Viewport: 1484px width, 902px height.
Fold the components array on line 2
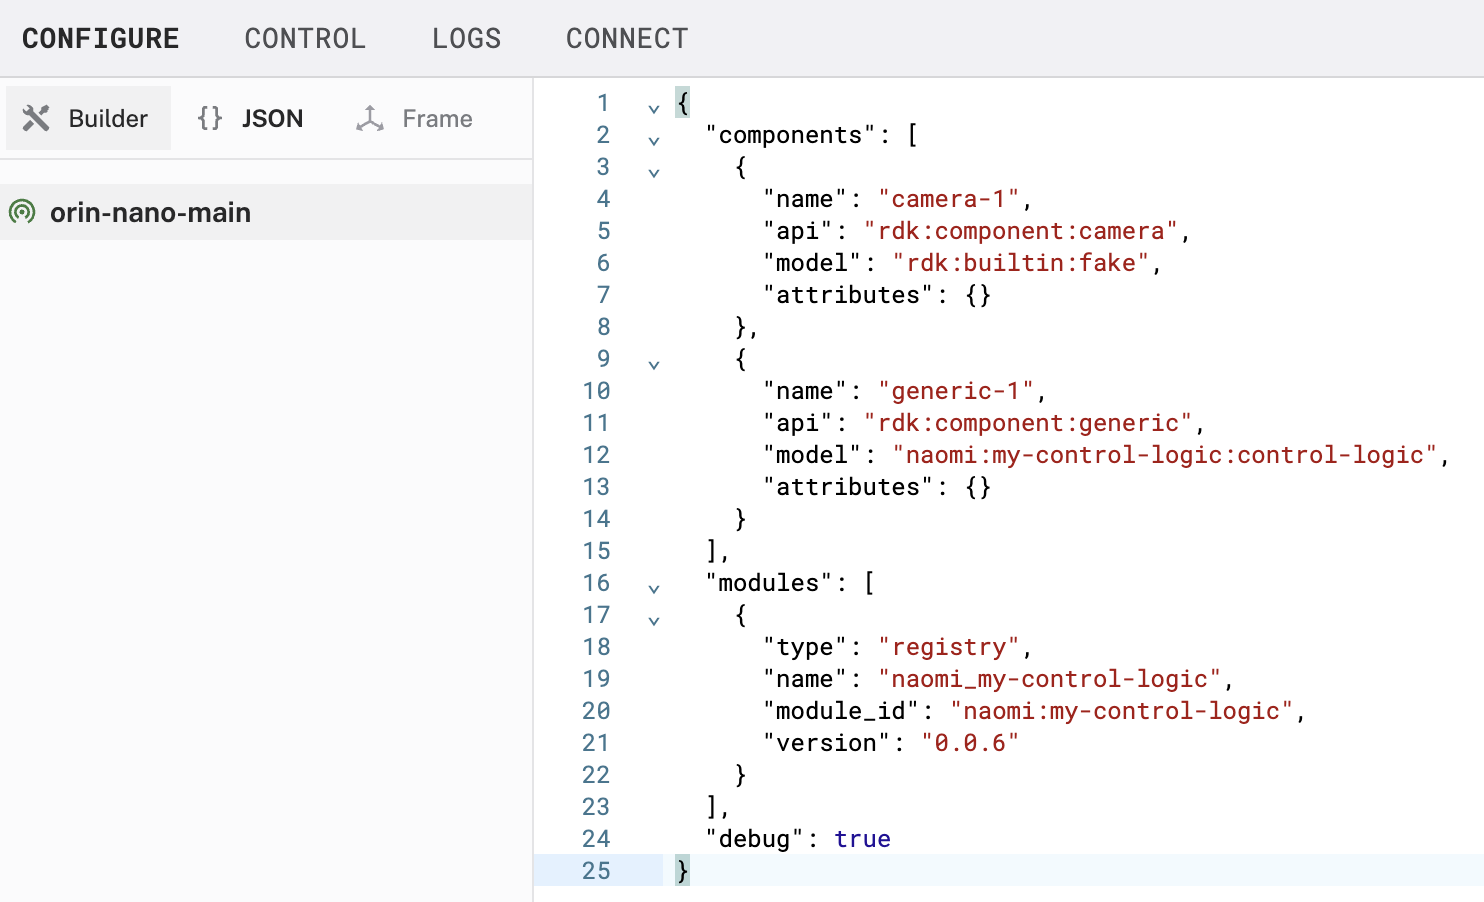pos(654,140)
